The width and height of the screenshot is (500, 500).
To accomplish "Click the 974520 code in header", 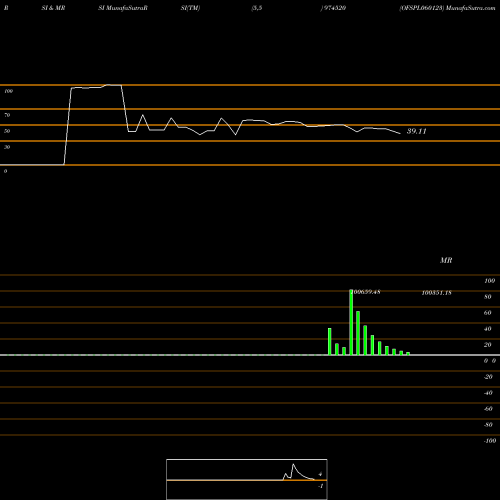I will [x=335, y=8].
